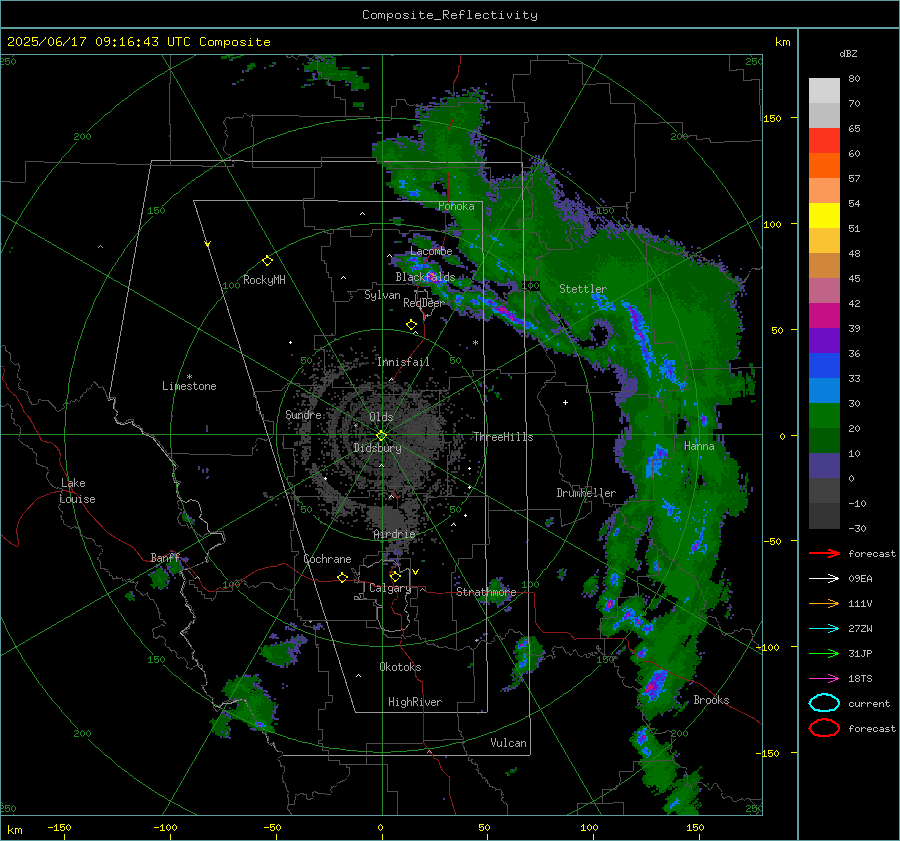The width and height of the screenshot is (900, 841).
Task: Click the Banff label on map
Action: click(x=165, y=557)
